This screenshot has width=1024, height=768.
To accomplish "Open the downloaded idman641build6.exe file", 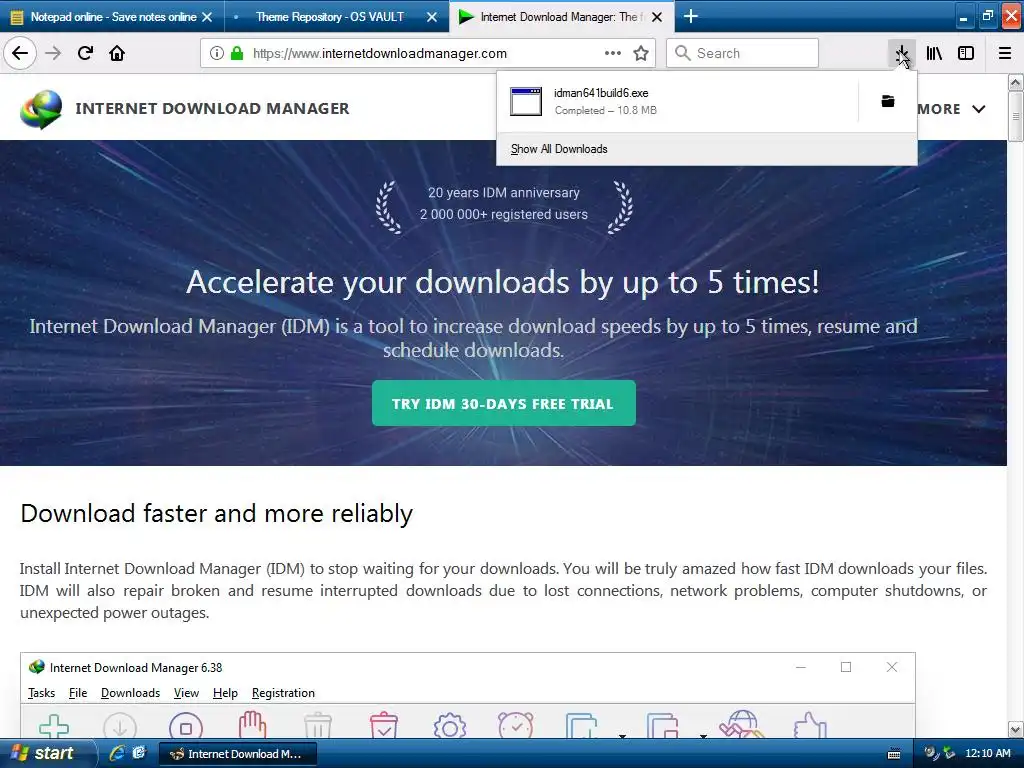I will point(677,101).
